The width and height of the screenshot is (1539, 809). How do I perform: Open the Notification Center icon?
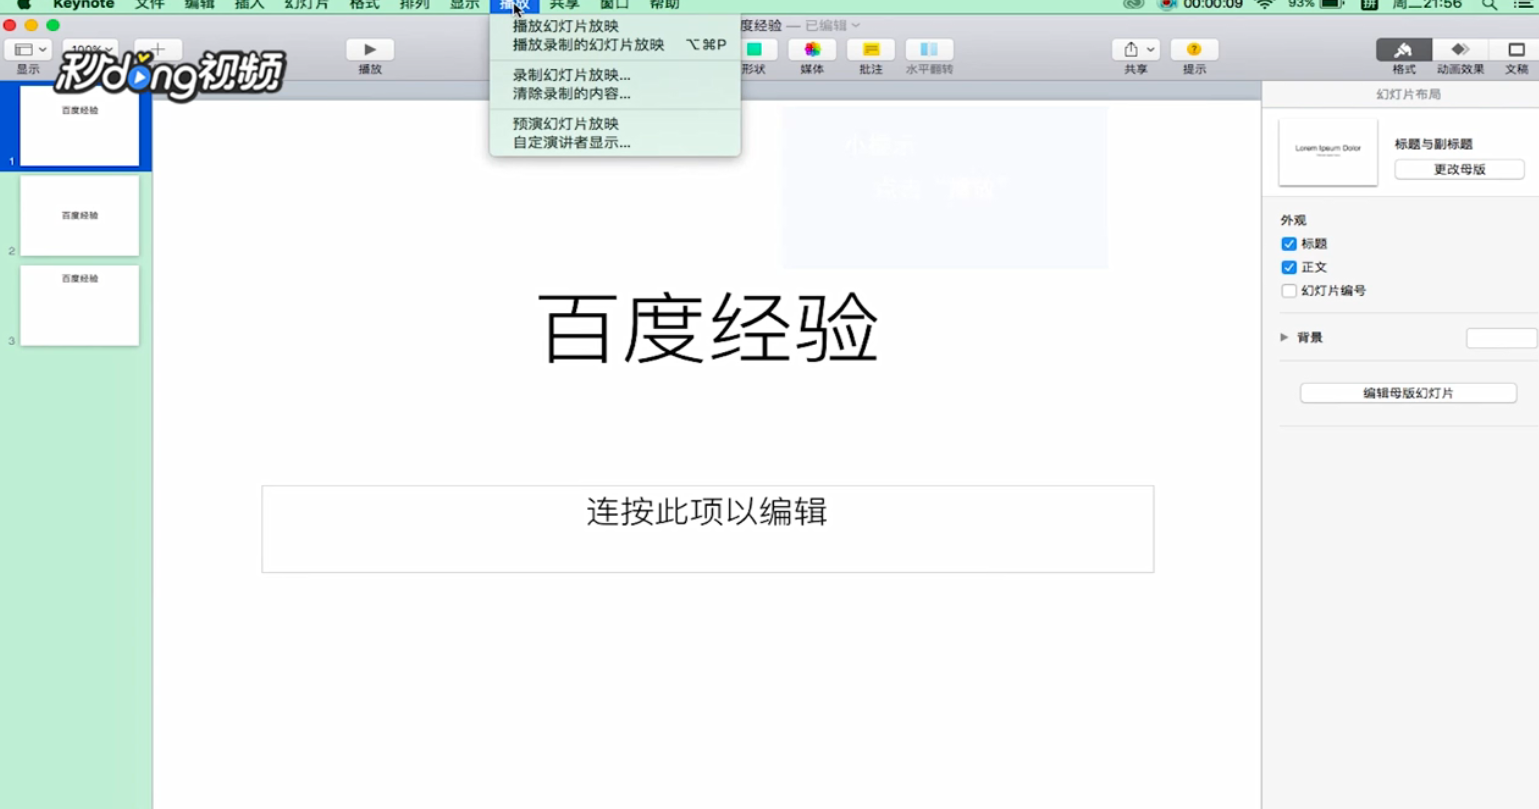(x=1523, y=5)
